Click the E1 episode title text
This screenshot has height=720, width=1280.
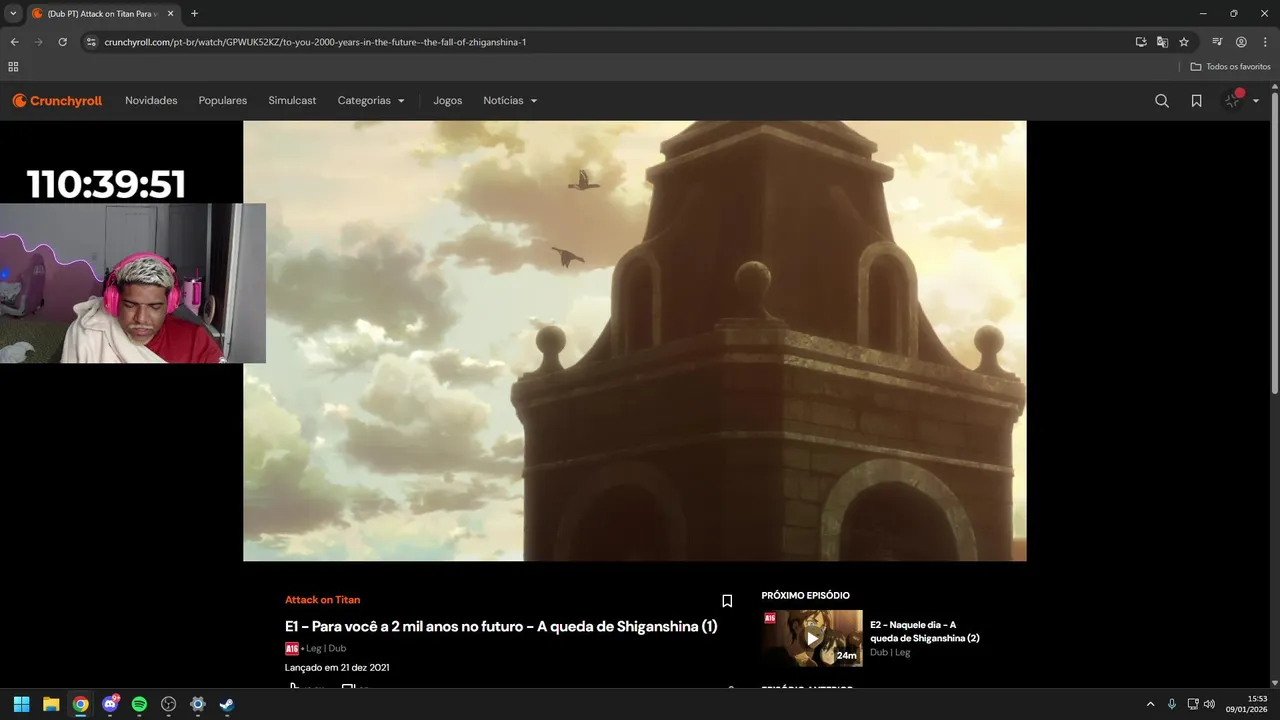point(501,627)
